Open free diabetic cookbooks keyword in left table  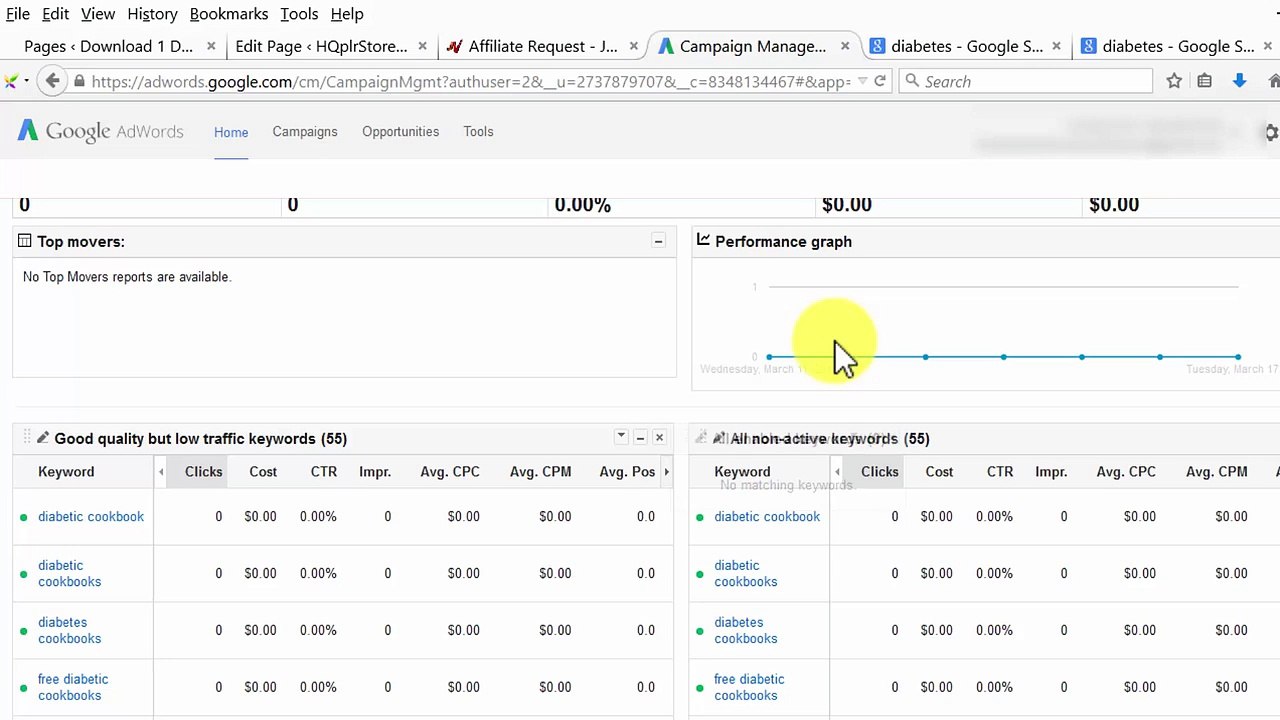click(73, 687)
